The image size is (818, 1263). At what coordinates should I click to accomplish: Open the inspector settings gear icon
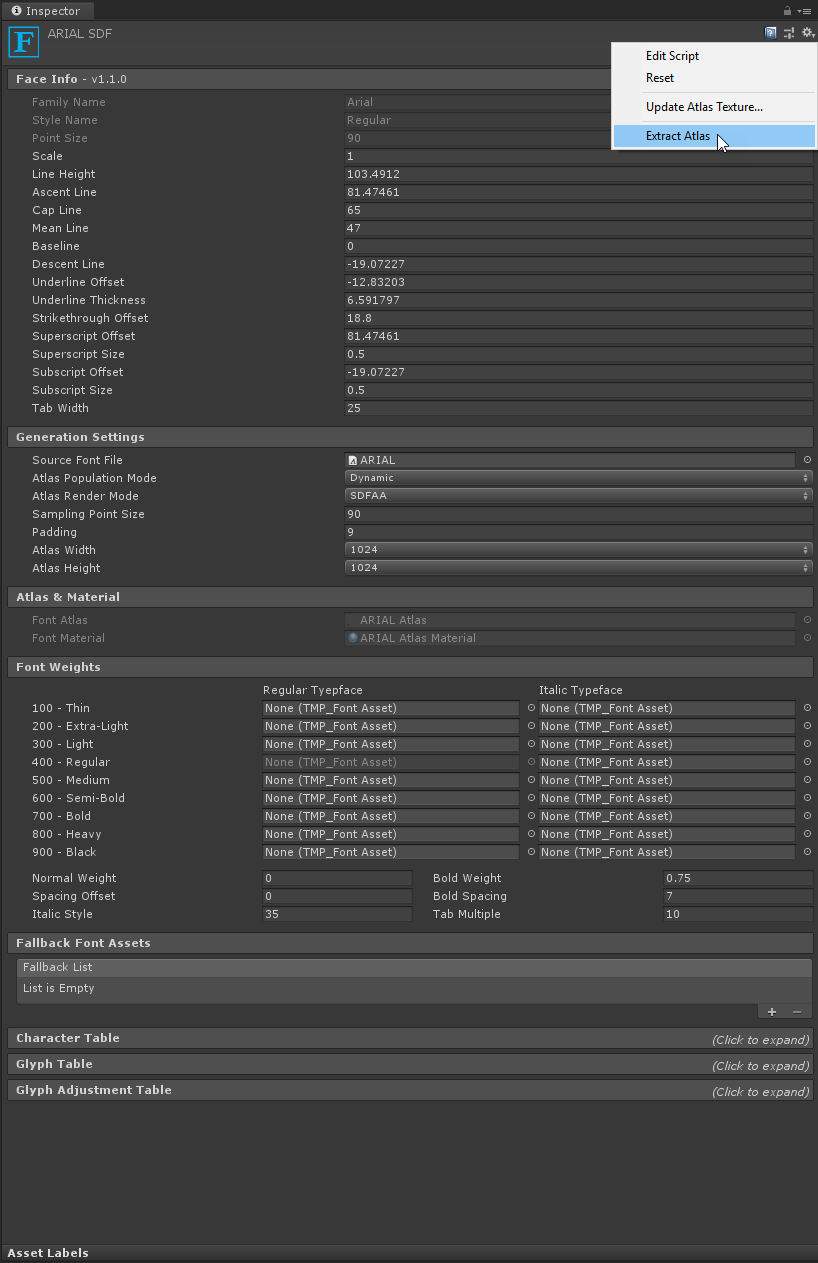point(807,33)
